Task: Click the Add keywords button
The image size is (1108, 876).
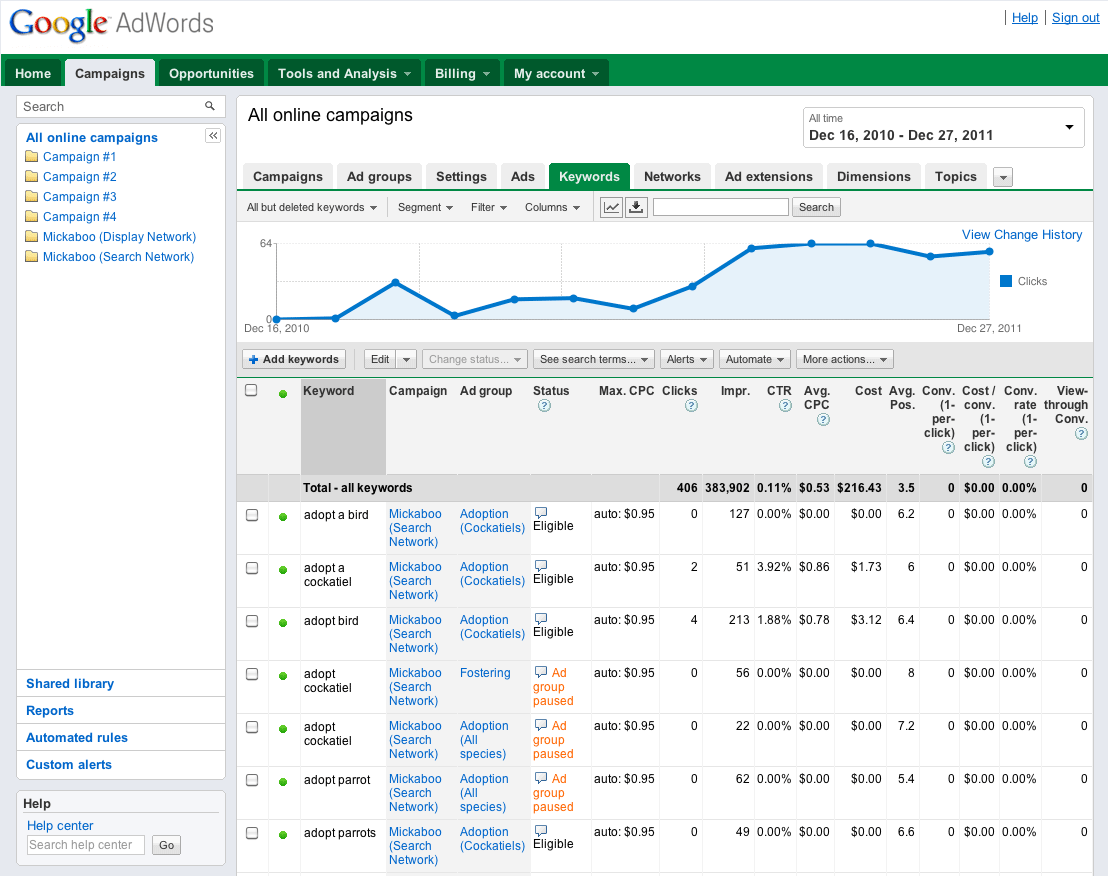Action: coord(294,360)
